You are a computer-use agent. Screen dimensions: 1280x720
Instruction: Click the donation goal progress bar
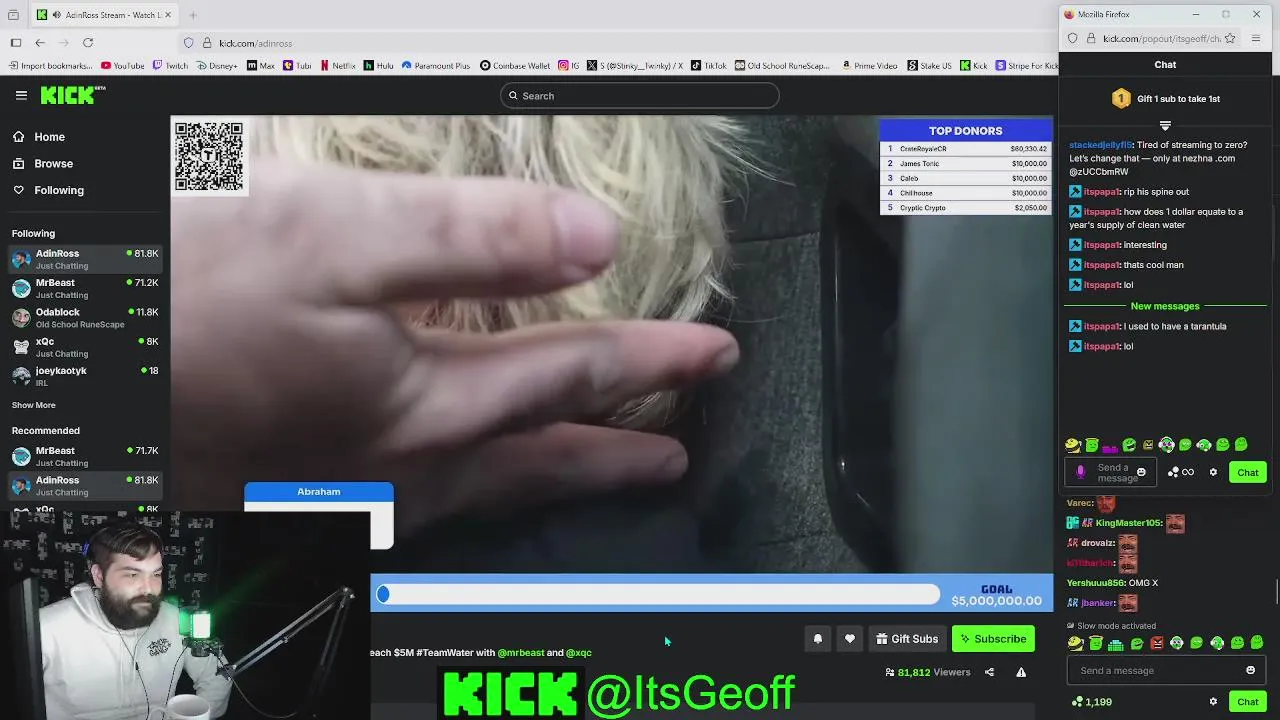click(658, 594)
